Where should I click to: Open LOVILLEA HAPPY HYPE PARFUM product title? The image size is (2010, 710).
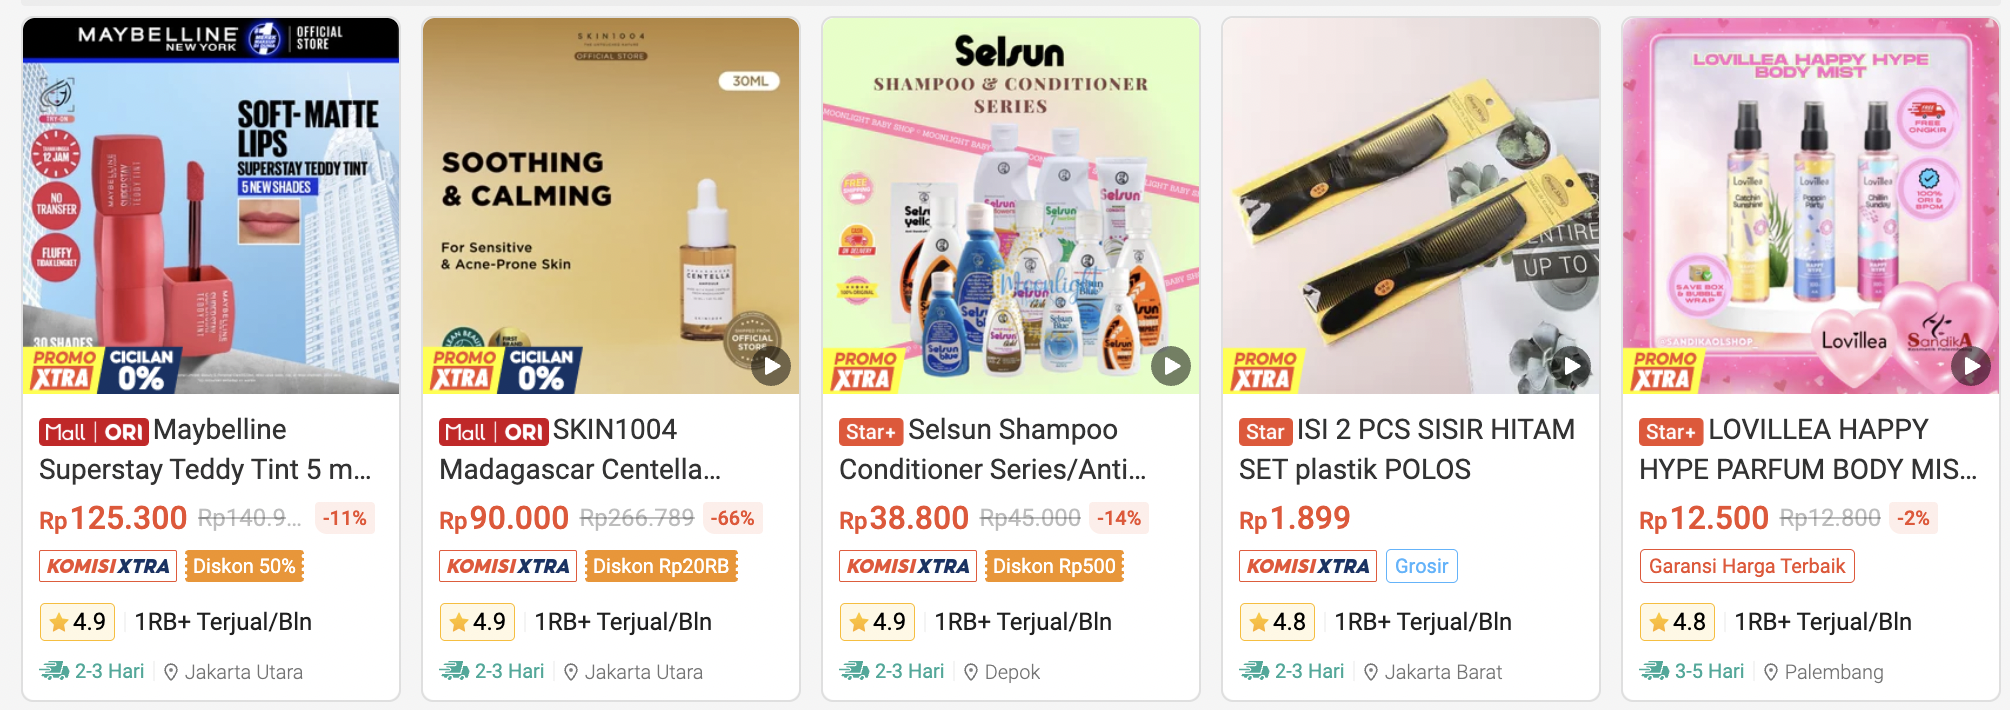(1808, 450)
